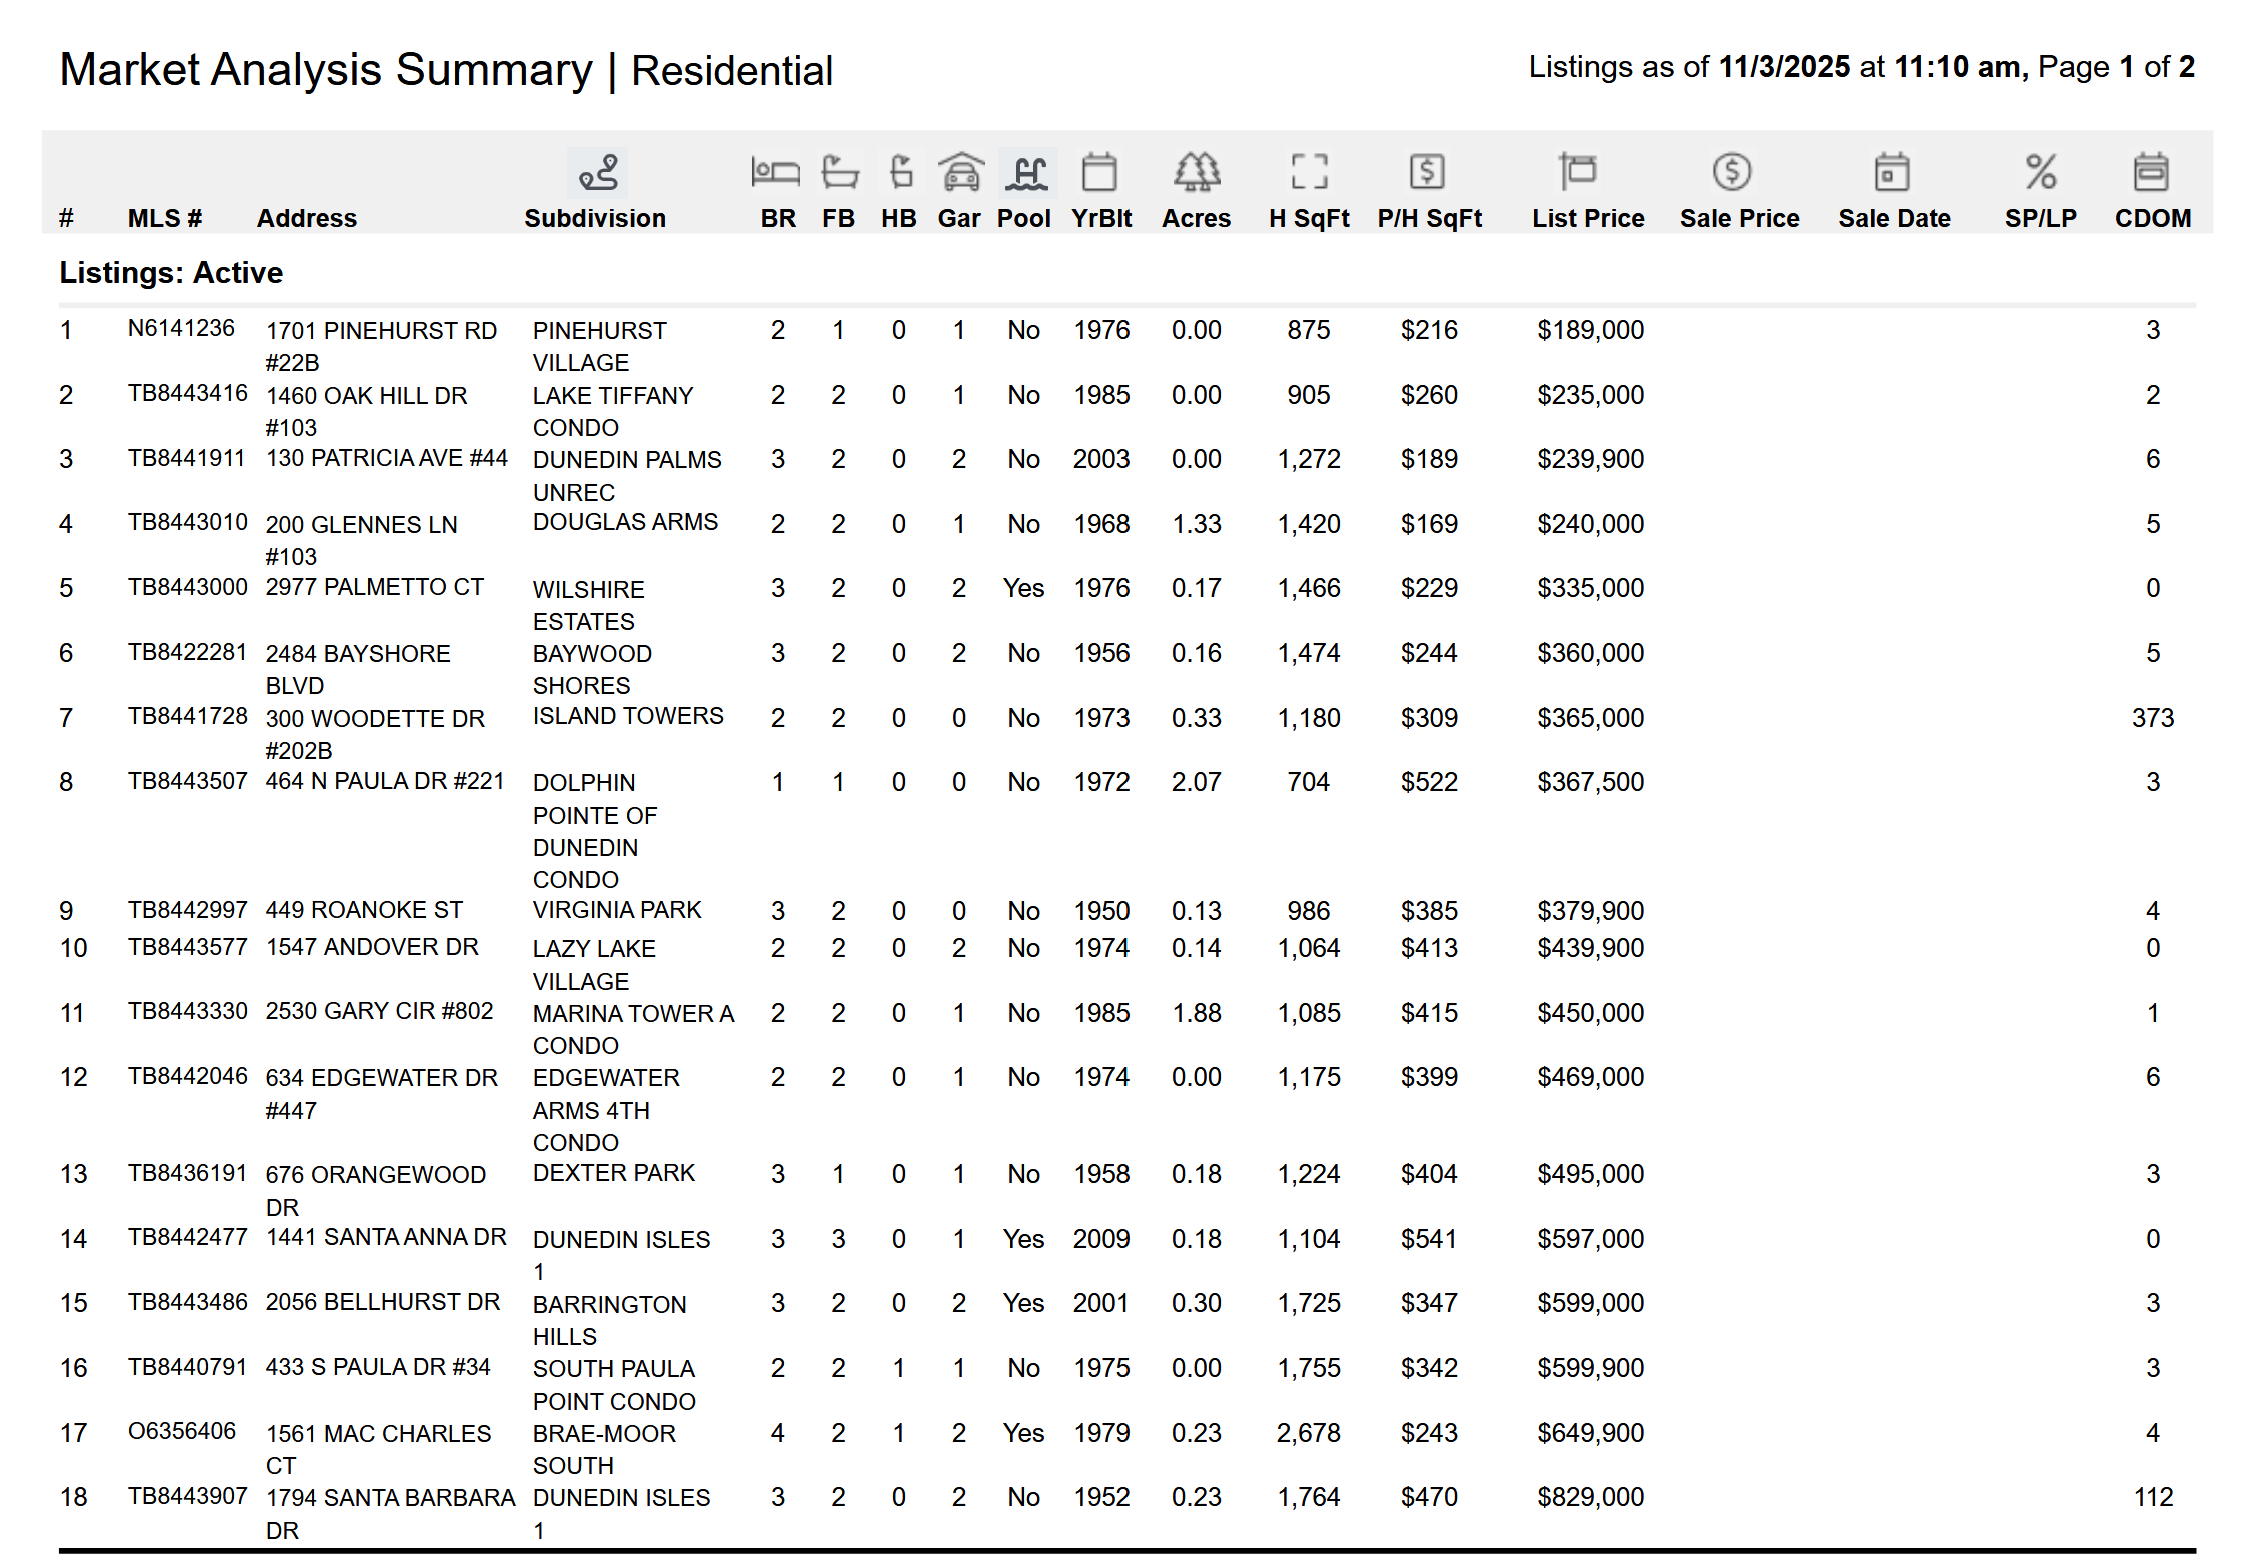Image resolution: width=2245 pixels, height=1557 pixels.
Task: Click the Address column header
Action: (x=306, y=218)
